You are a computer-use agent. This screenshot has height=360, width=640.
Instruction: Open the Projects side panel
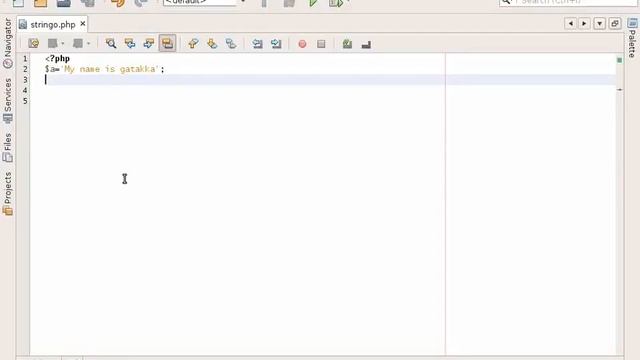point(7,193)
